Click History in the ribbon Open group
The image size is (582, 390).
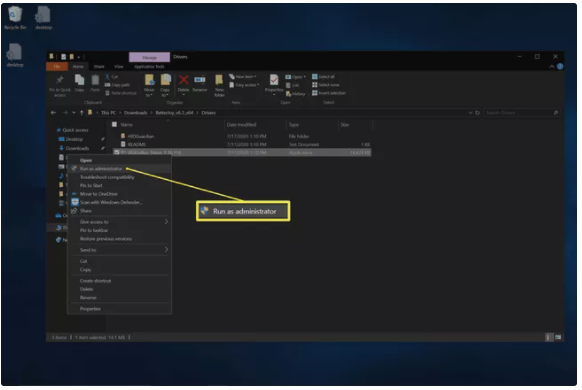(x=295, y=94)
